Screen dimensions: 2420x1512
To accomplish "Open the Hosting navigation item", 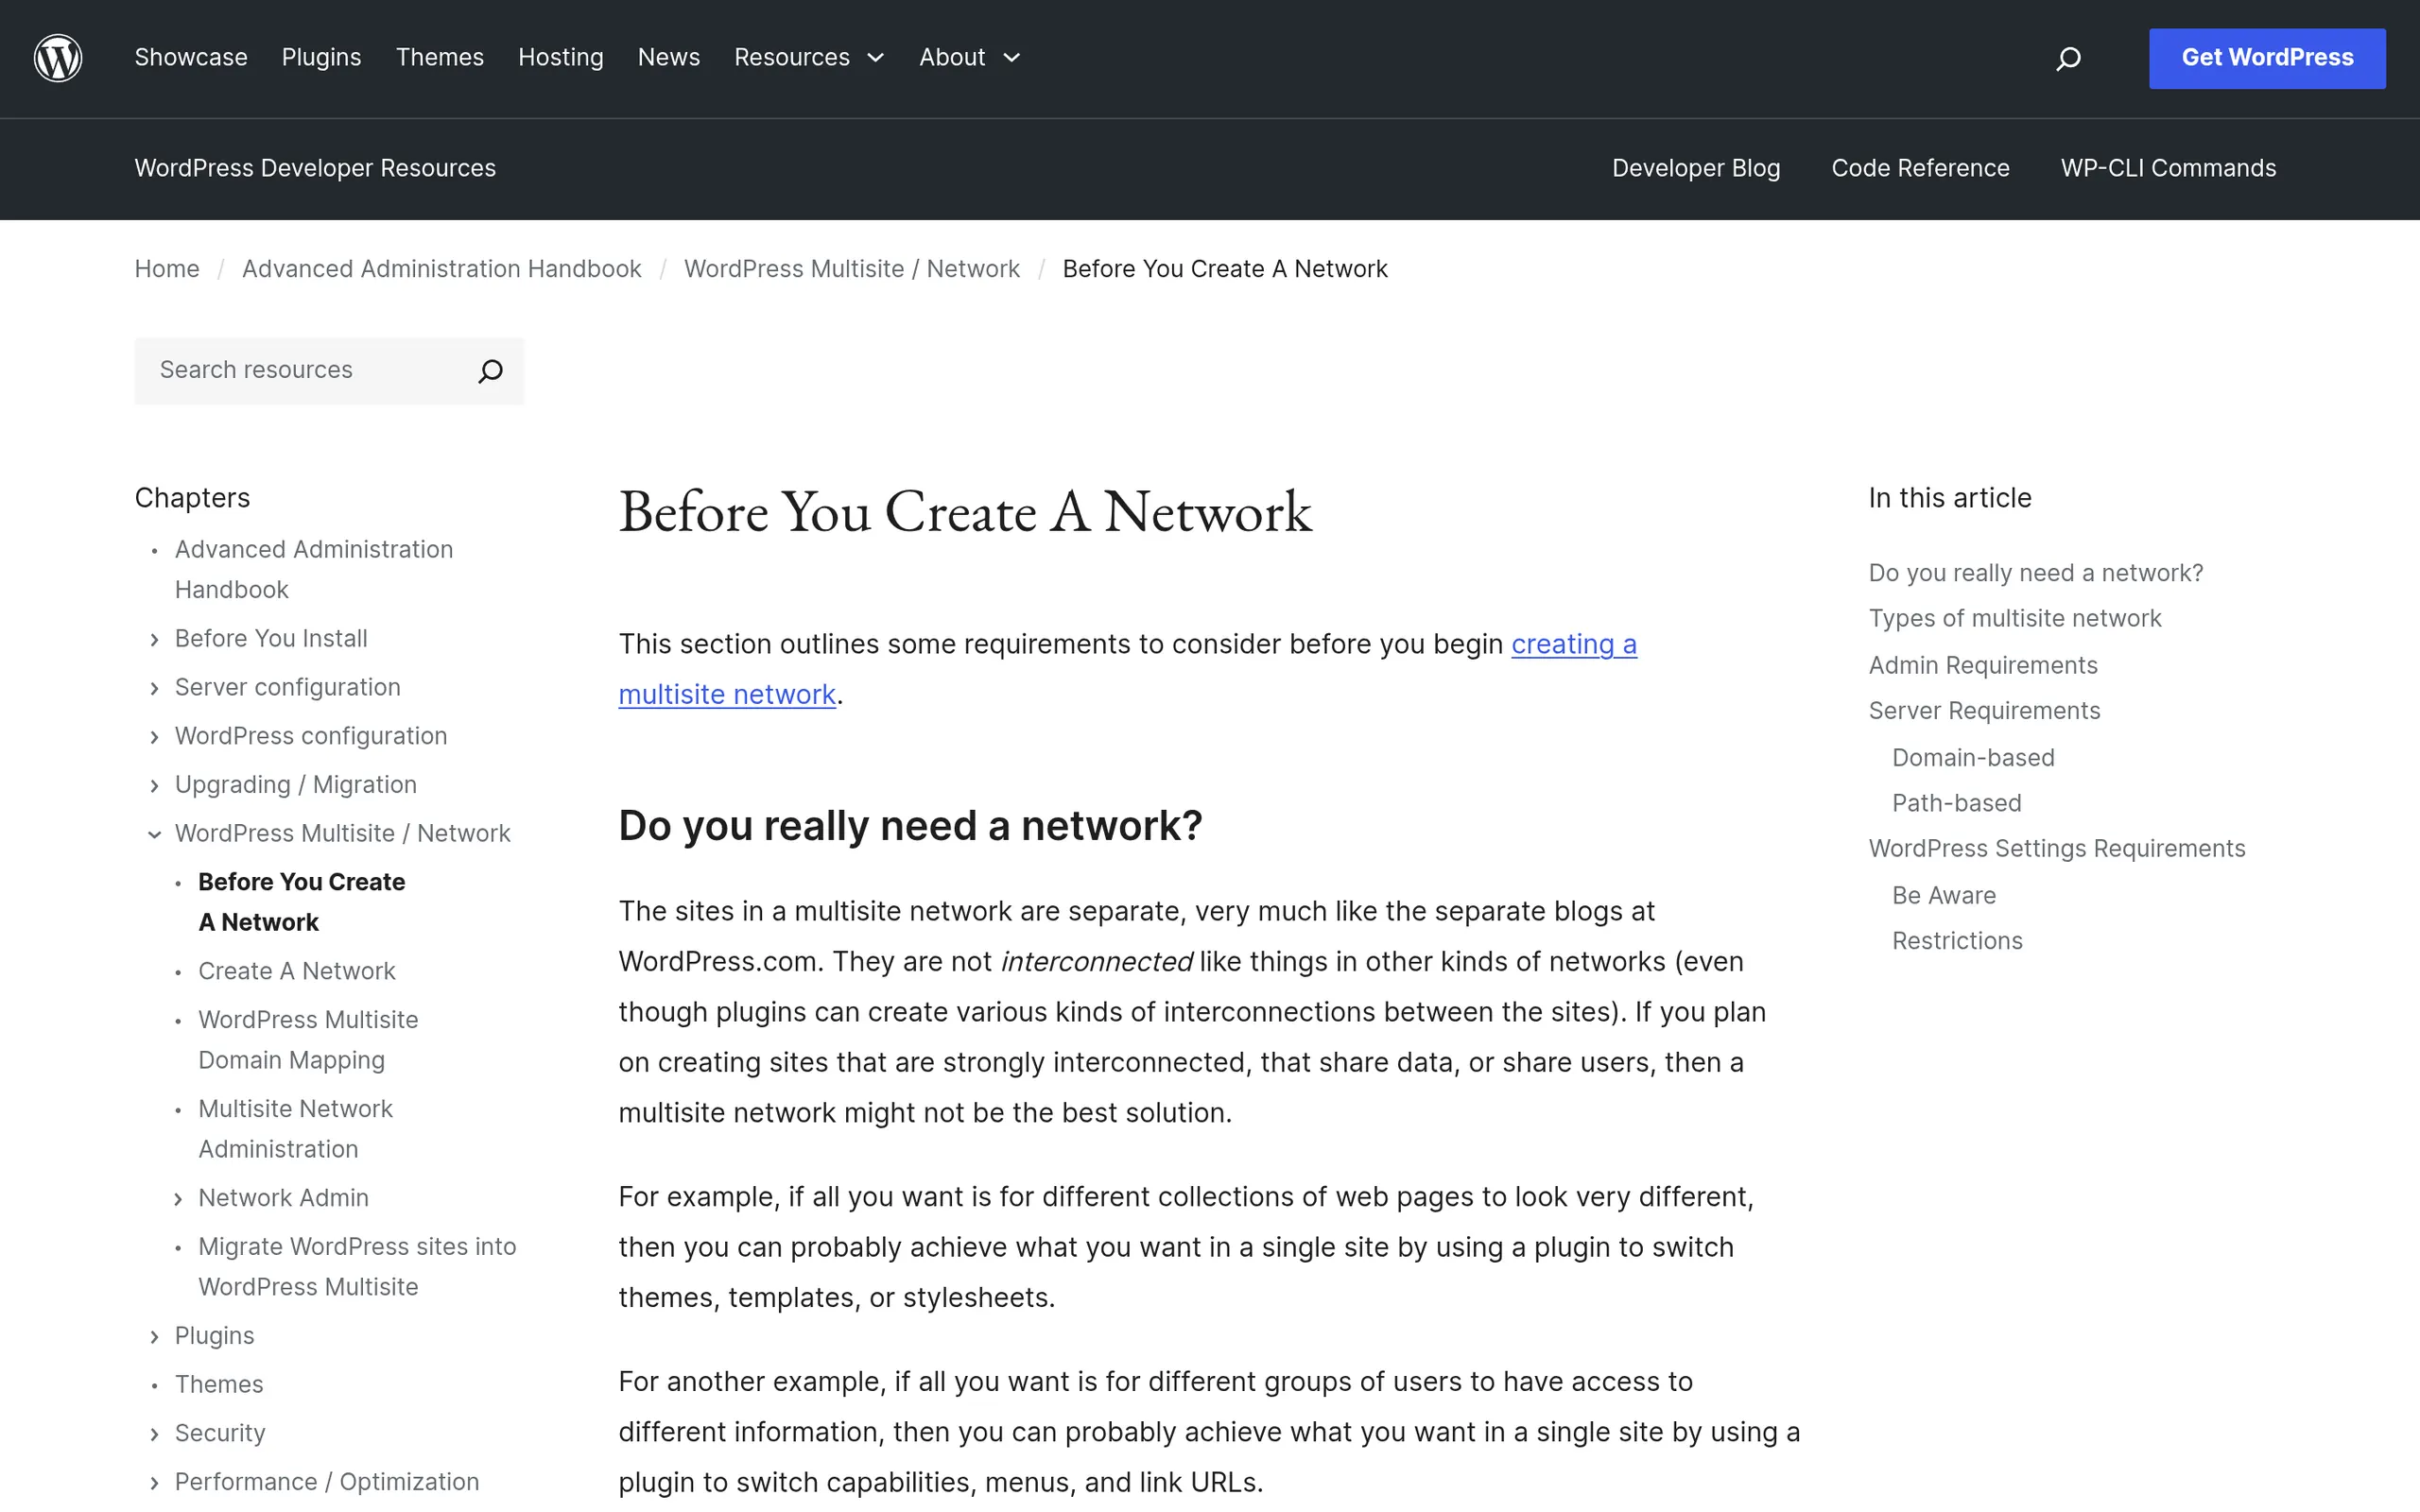I will click(x=561, y=57).
